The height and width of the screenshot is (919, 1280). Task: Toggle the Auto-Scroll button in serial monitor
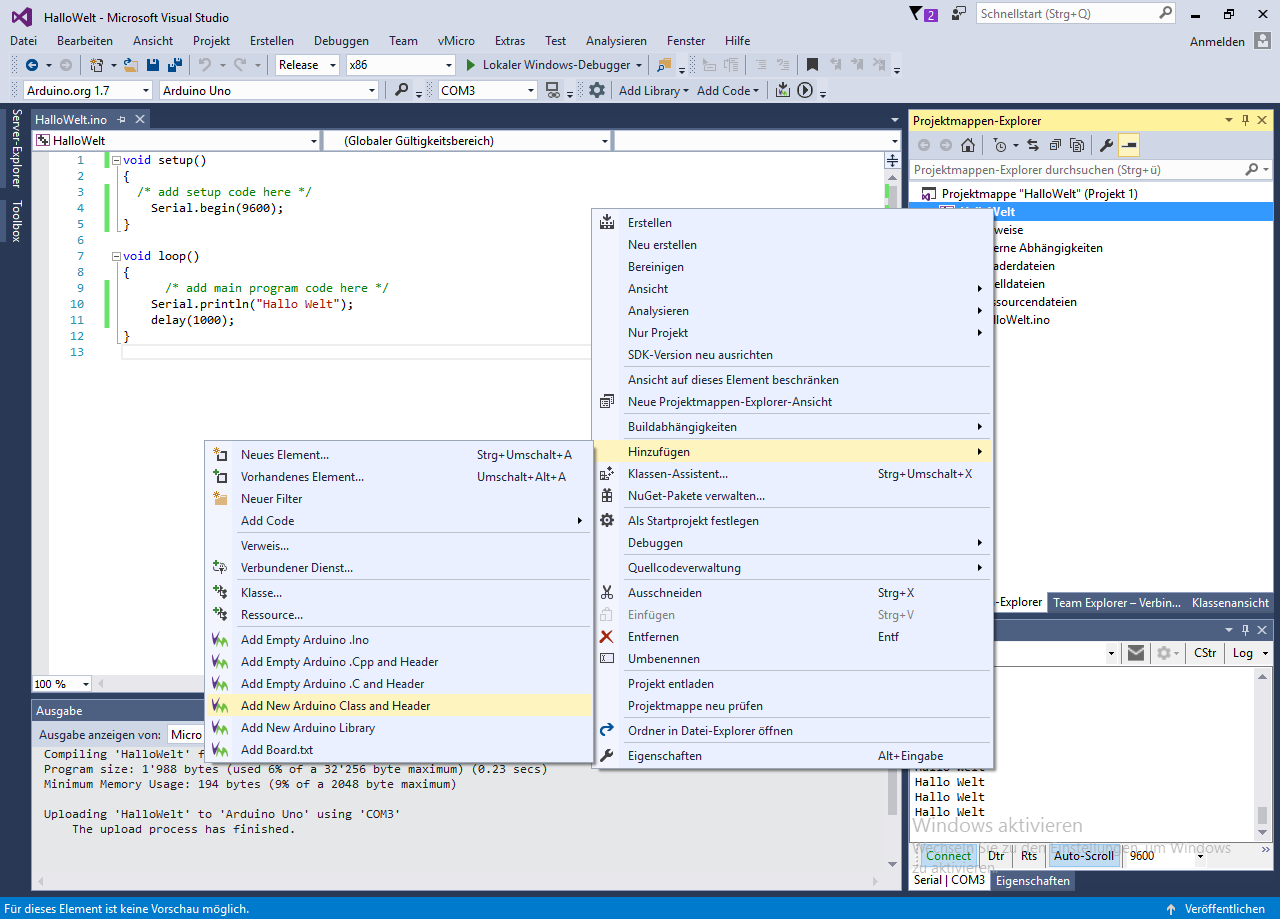tap(1083, 856)
